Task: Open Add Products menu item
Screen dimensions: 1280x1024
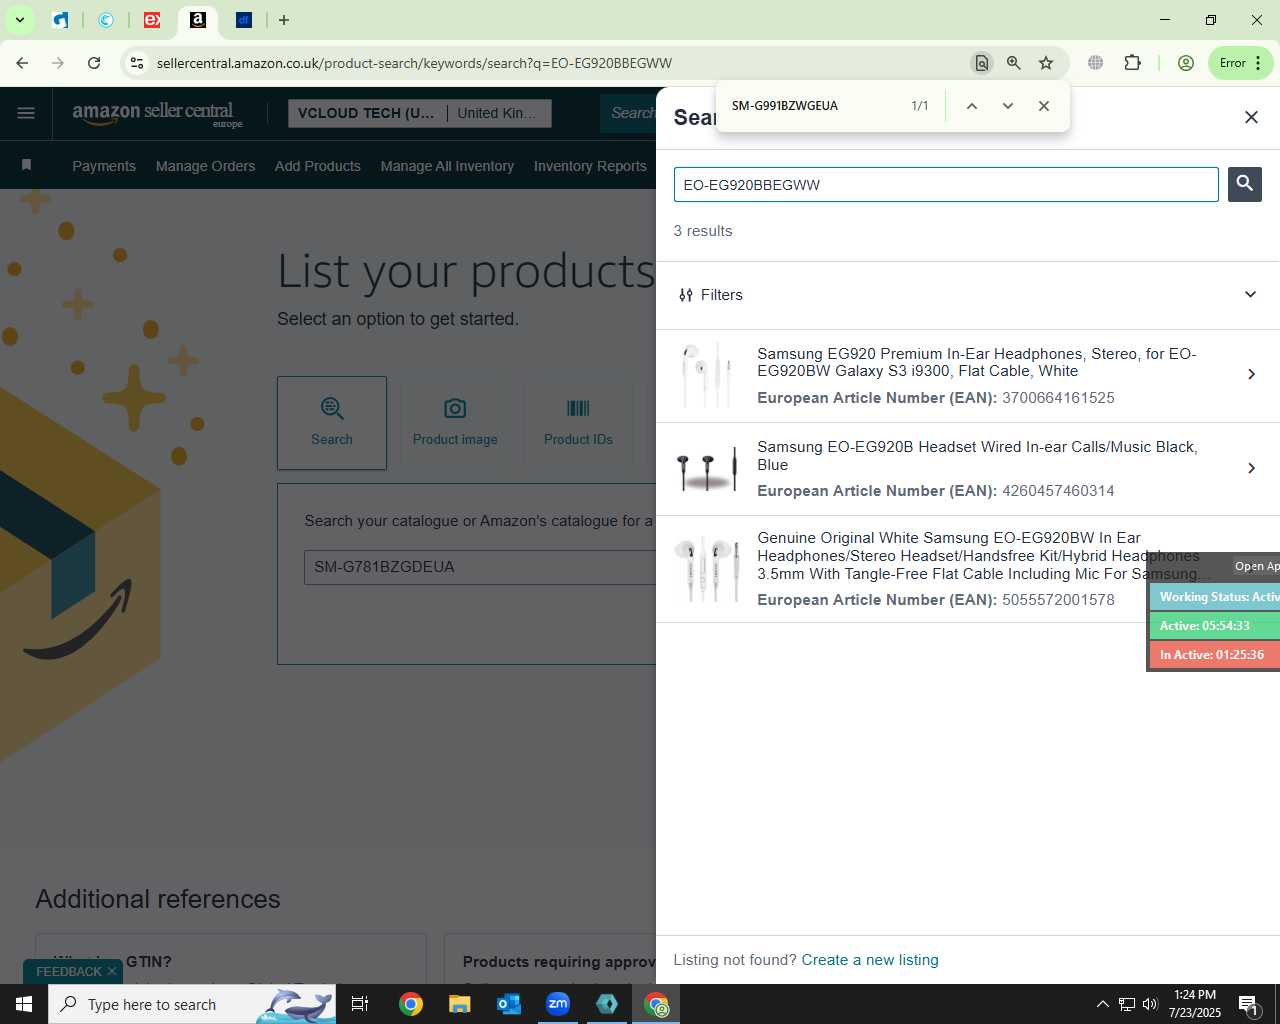Action: [x=318, y=166]
